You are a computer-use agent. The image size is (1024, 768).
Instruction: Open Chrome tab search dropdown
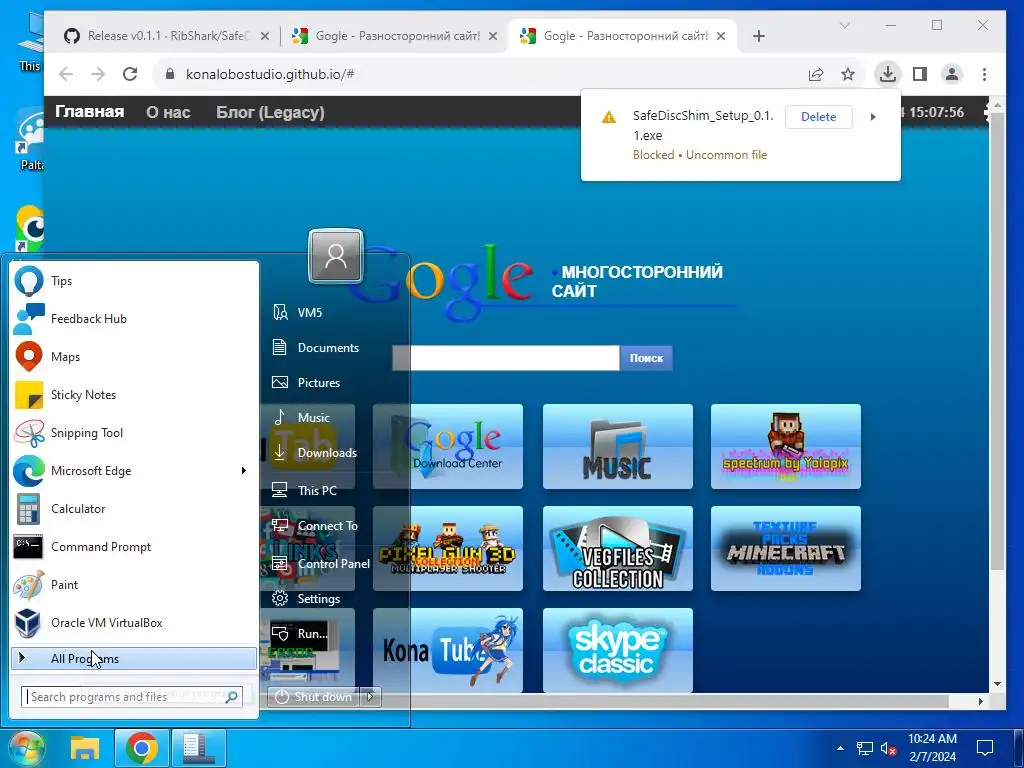(844, 25)
